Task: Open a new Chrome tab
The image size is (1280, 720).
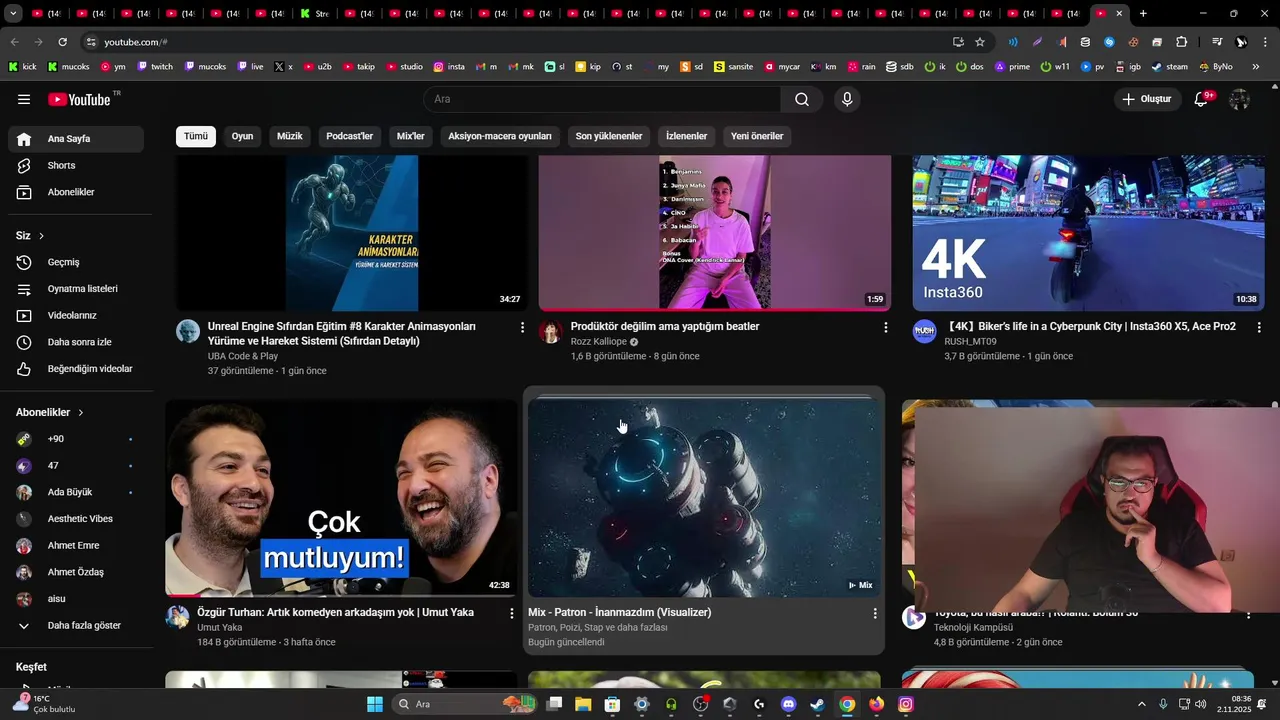Action: point(1143,14)
